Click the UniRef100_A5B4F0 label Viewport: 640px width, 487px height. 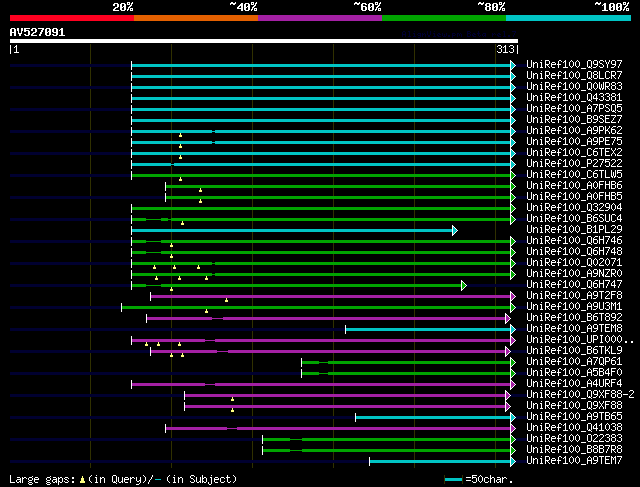click(574, 373)
